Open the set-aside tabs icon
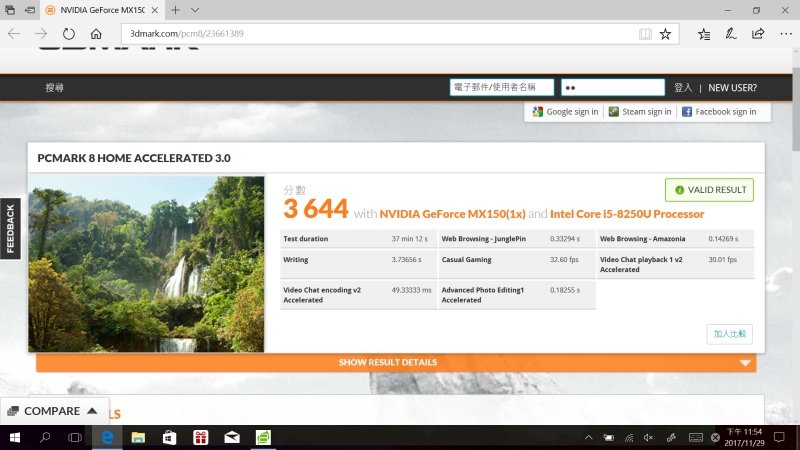Image resolution: width=800 pixels, height=450 pixels. 10,10
